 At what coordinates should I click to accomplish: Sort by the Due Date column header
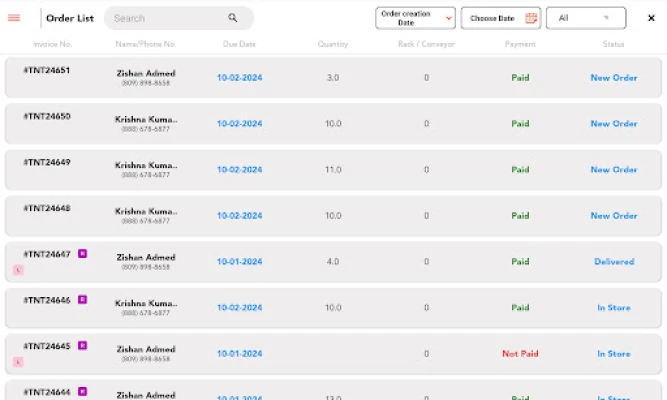(x=239, y=45)
